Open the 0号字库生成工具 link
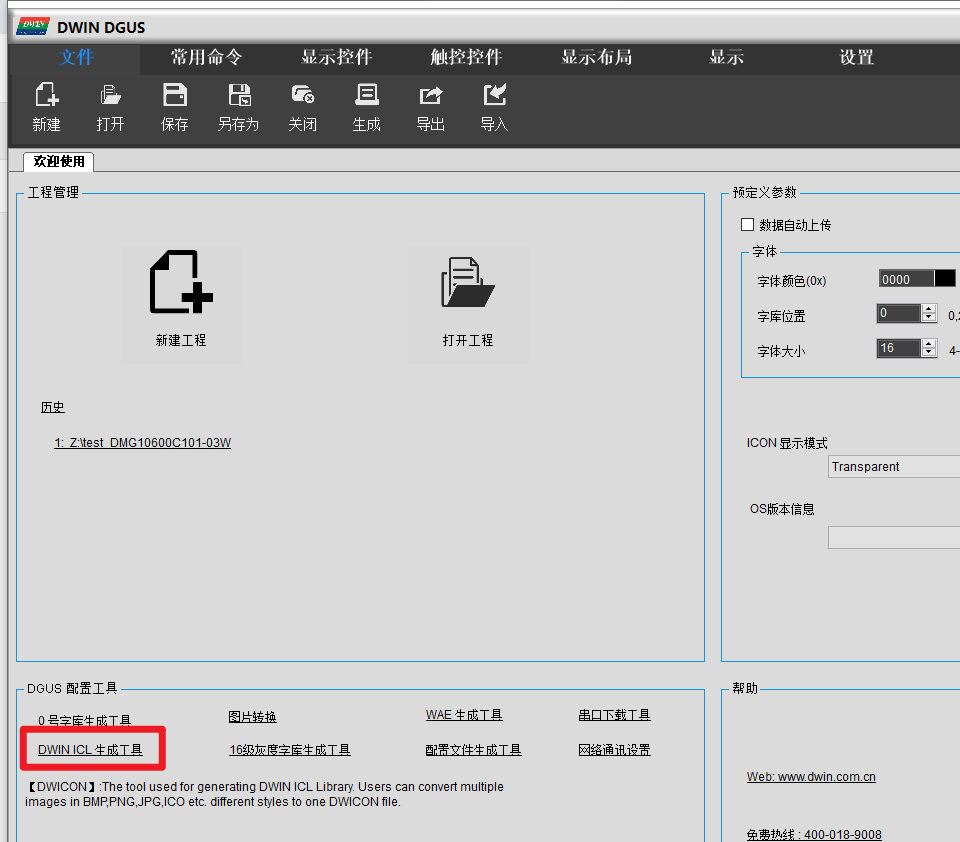Screen dimensions: 960x842 84,720
